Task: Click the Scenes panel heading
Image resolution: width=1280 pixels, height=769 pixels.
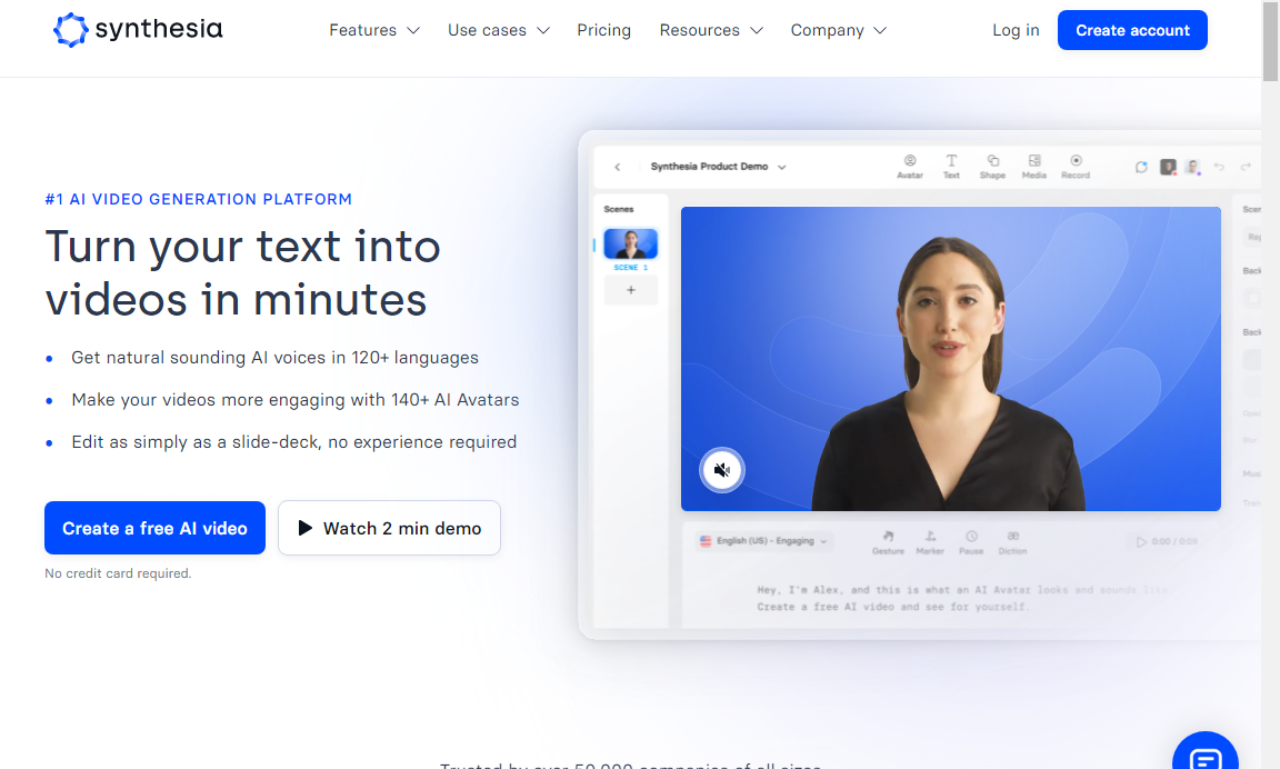Action: [x=619, y=209]
